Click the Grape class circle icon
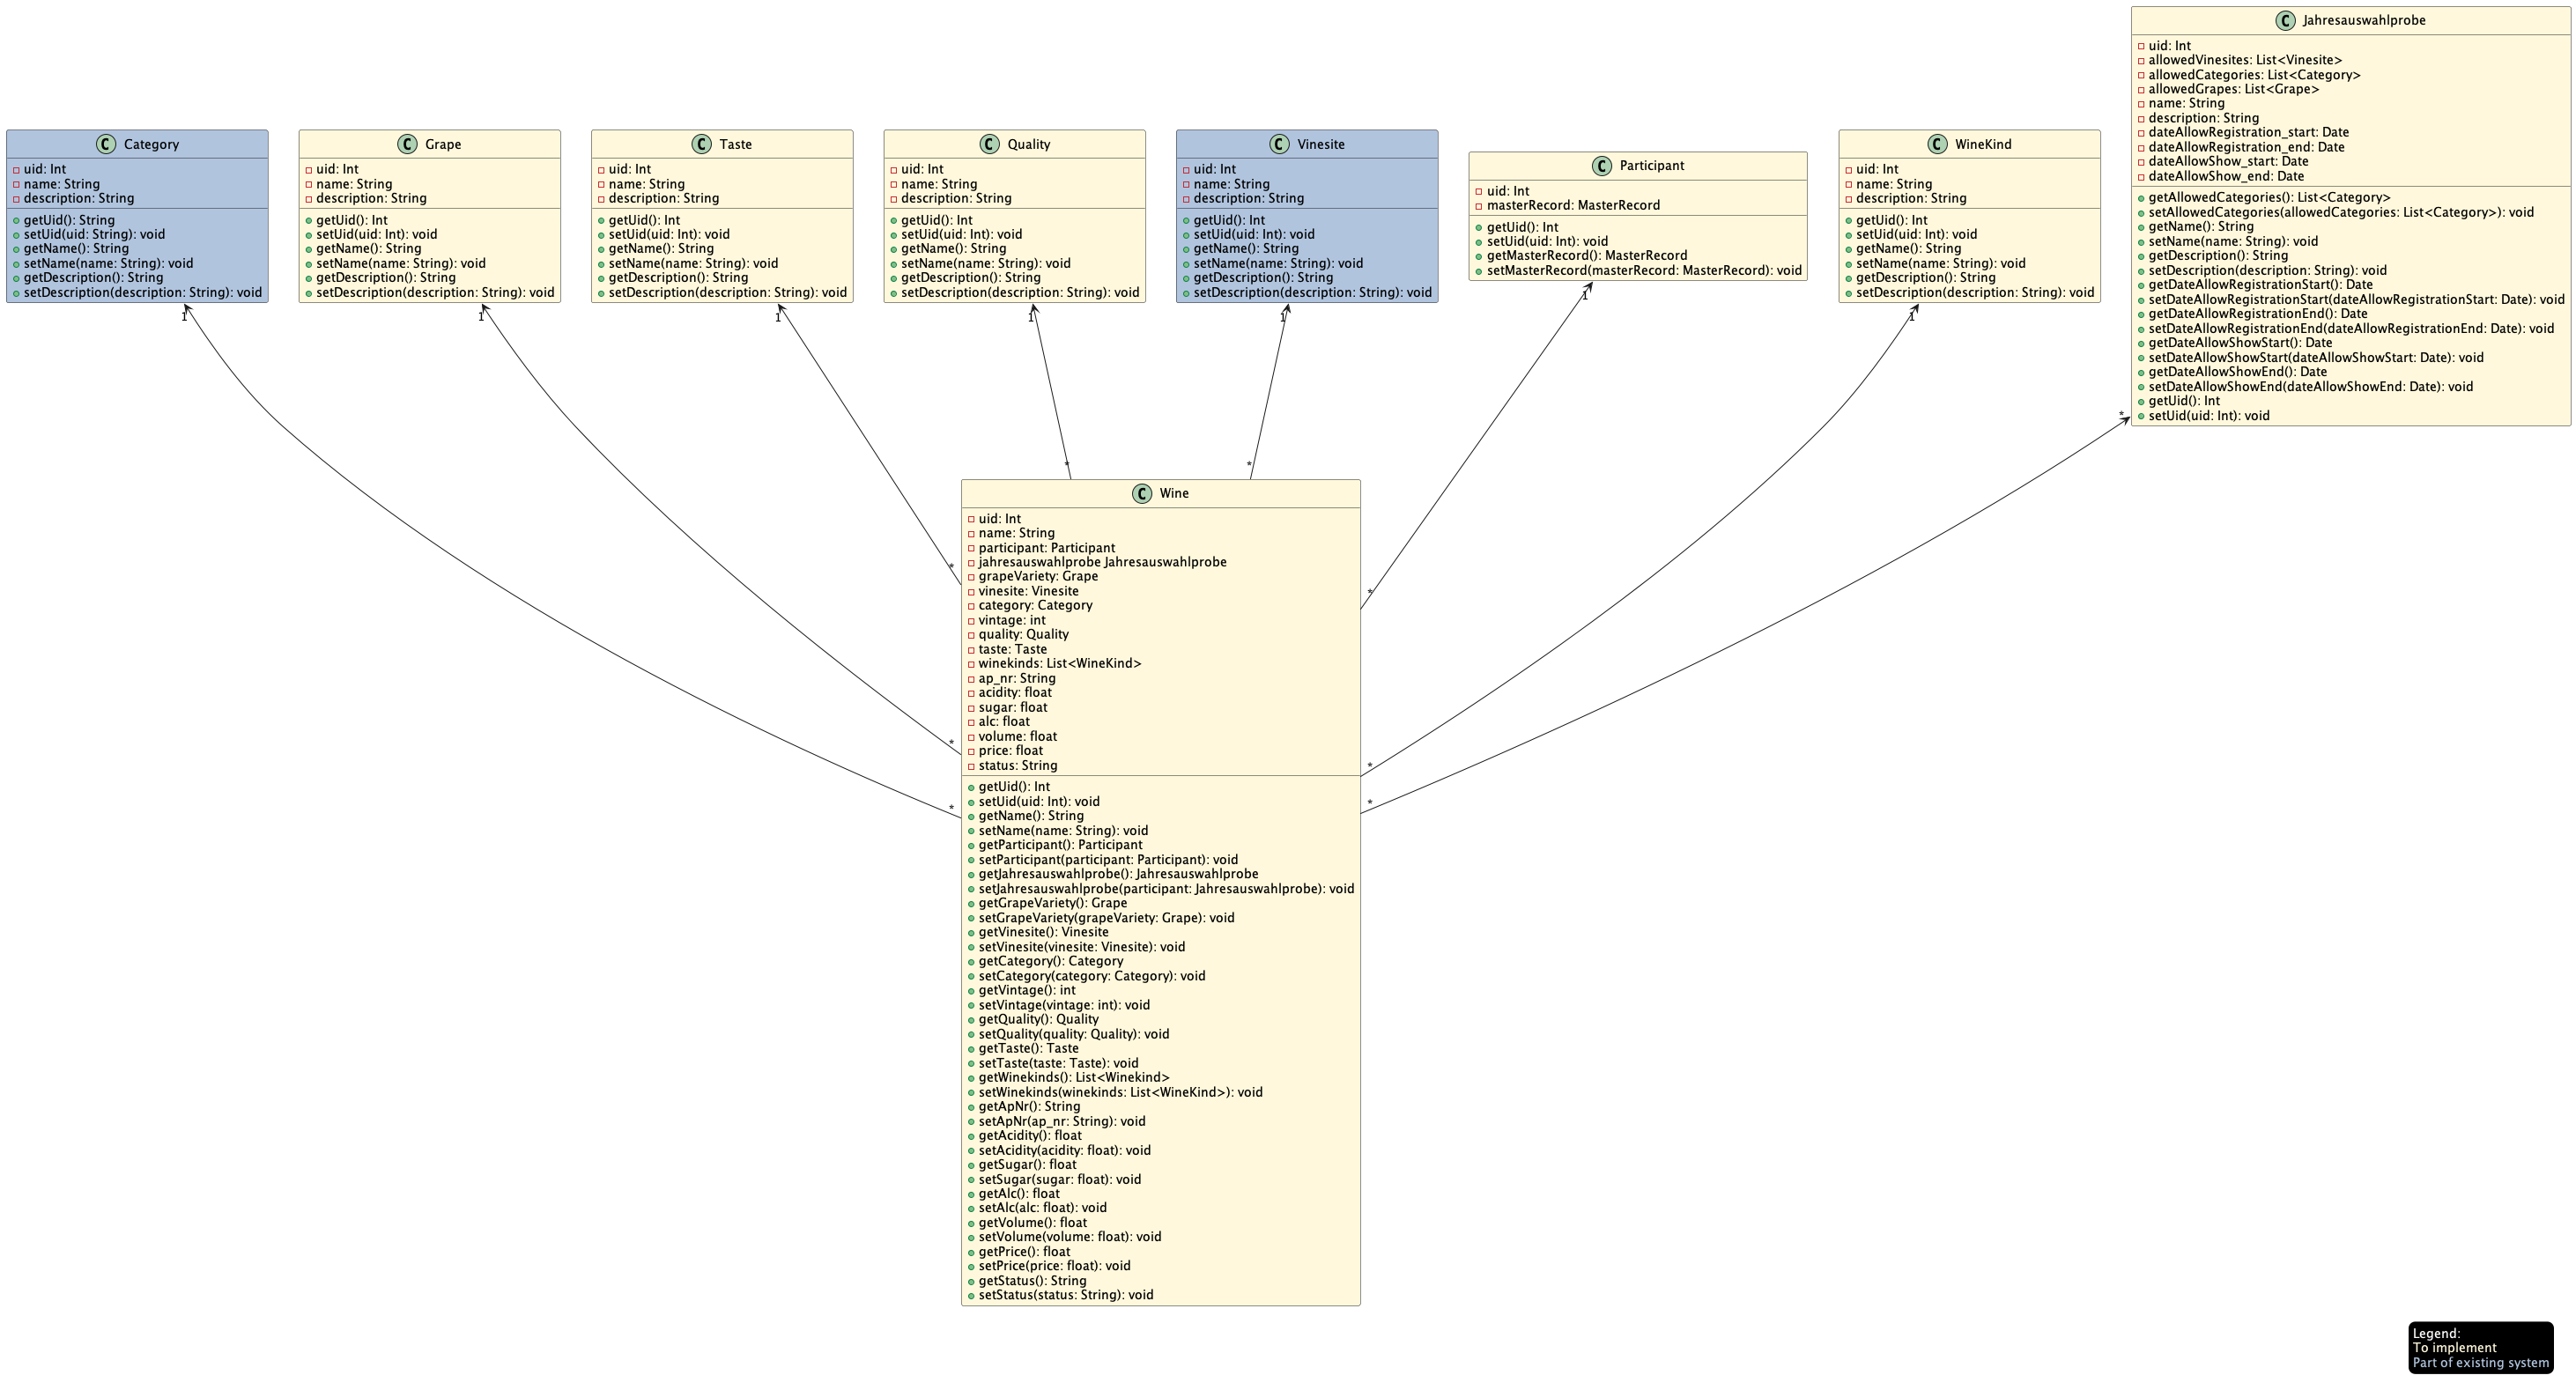Image resolution: width=2576 pixels, height=1390 pixels. [407, 144]
